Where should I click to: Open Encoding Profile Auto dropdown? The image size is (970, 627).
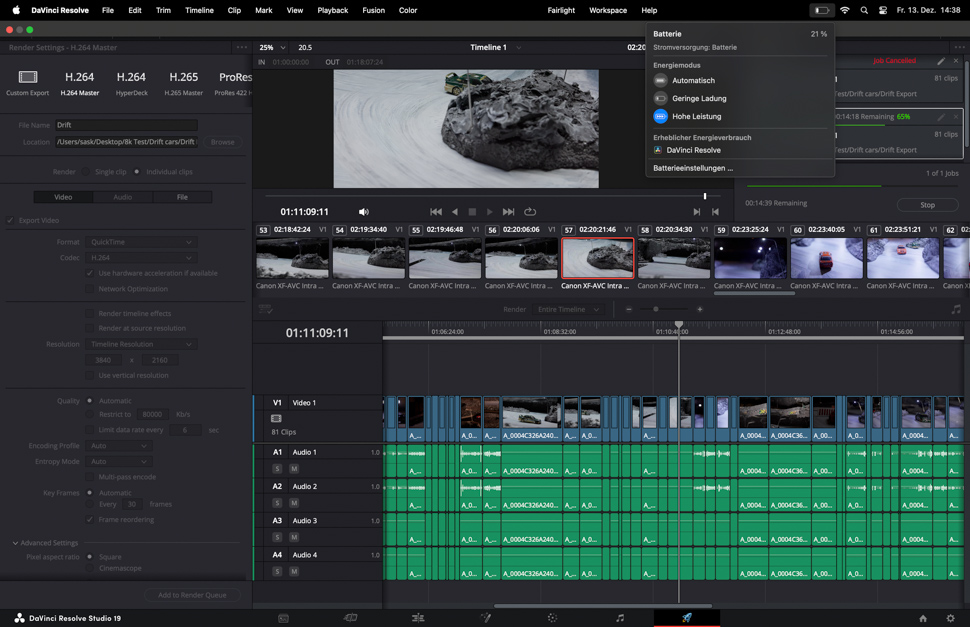pyautogui.click(x=119, y=446)
